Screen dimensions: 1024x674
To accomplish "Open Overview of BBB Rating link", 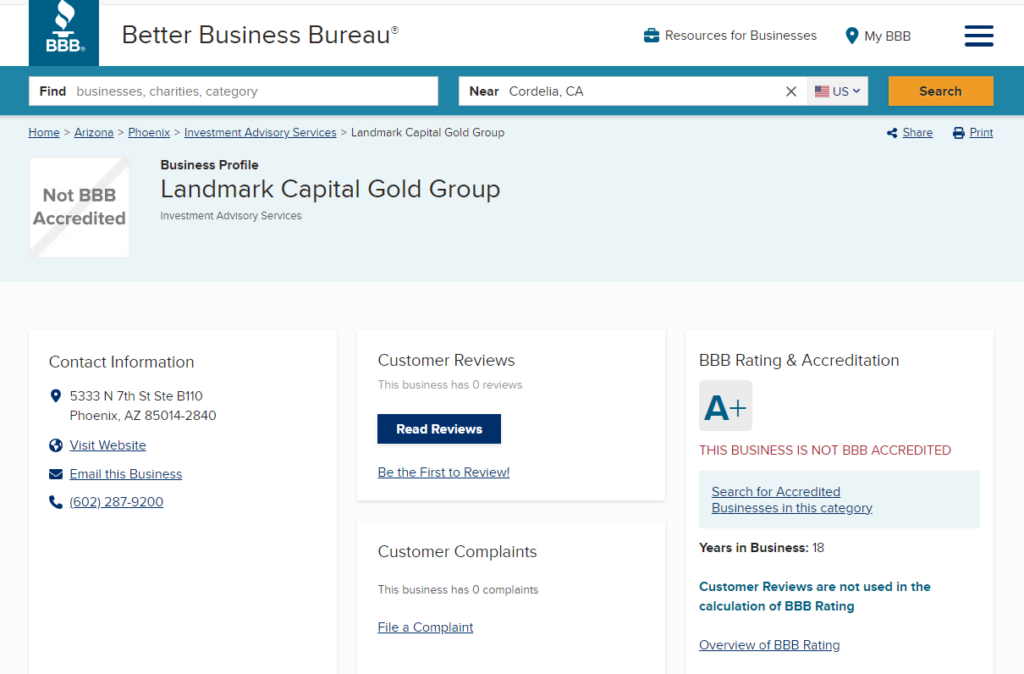I will [769, 645].
